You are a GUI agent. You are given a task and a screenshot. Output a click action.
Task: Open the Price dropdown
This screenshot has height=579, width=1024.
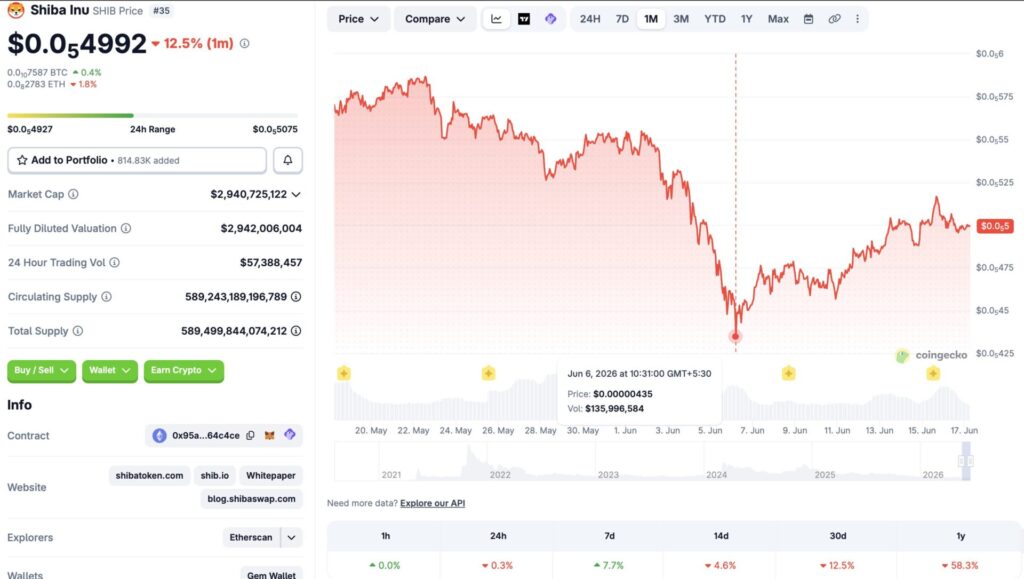click(358, 19)
